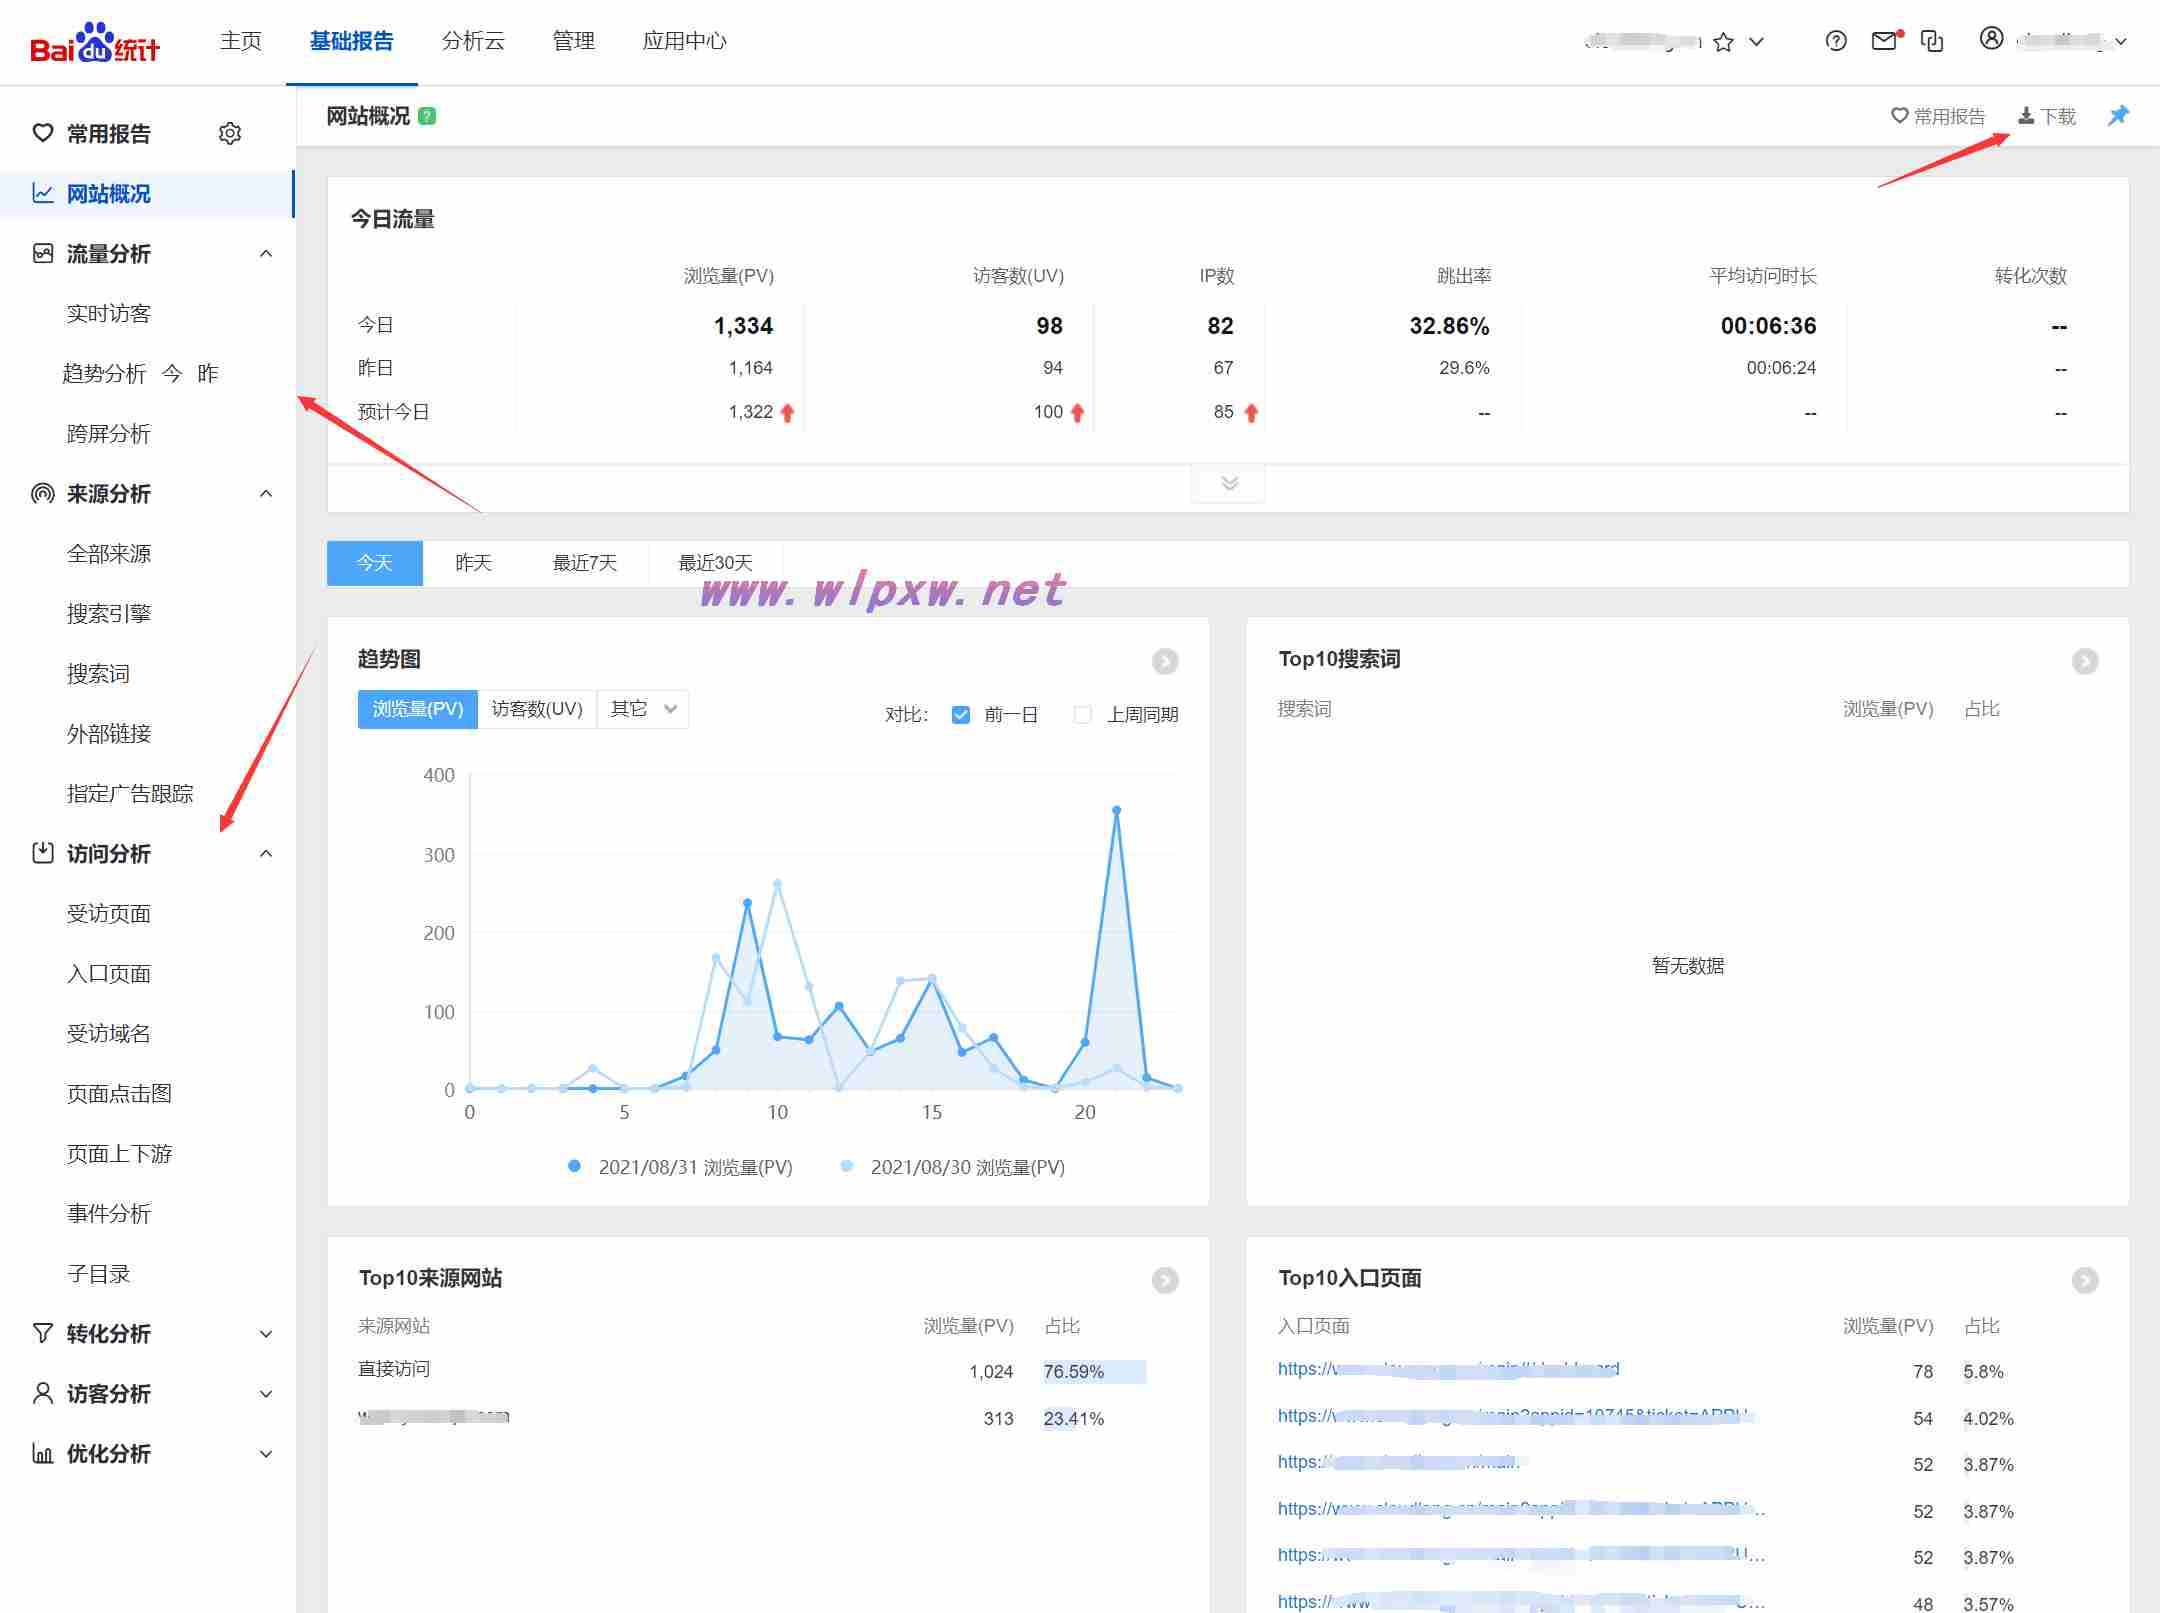This screenshot has height=1613, width=2160.
Task: Open the user account avatar icon
Action: [x=1992, y=39]
